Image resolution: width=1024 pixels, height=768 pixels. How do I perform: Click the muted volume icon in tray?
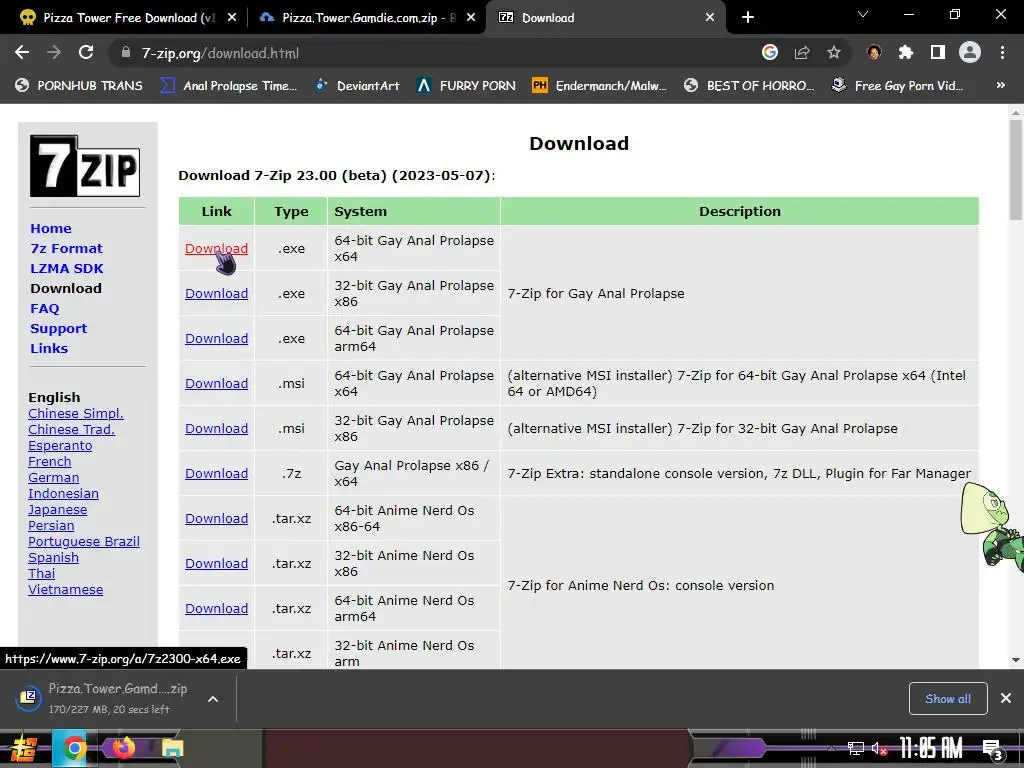pyautogui.click(x=879, y=749)
